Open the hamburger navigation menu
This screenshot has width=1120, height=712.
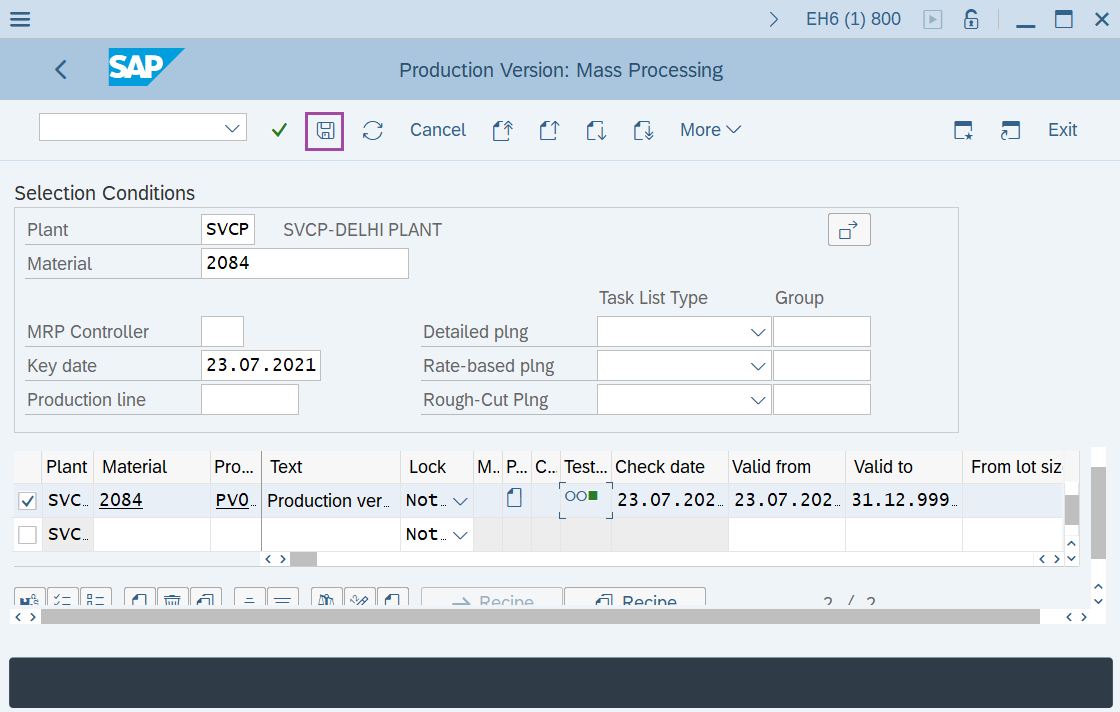19,18
